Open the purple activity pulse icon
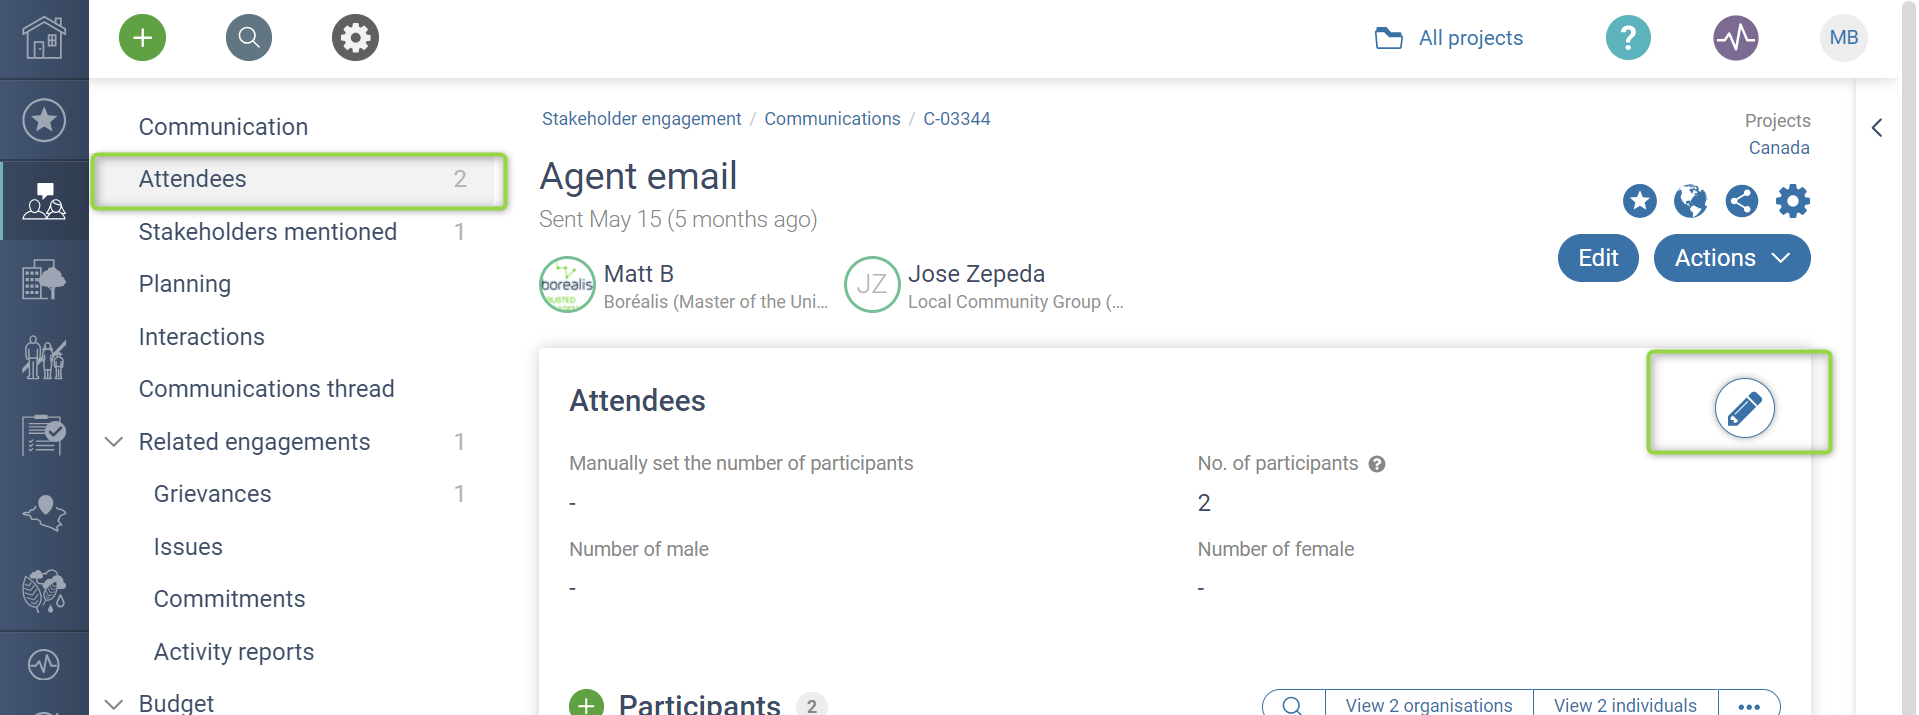Viewport: 1919px width, 715px height. [1736, 38]
